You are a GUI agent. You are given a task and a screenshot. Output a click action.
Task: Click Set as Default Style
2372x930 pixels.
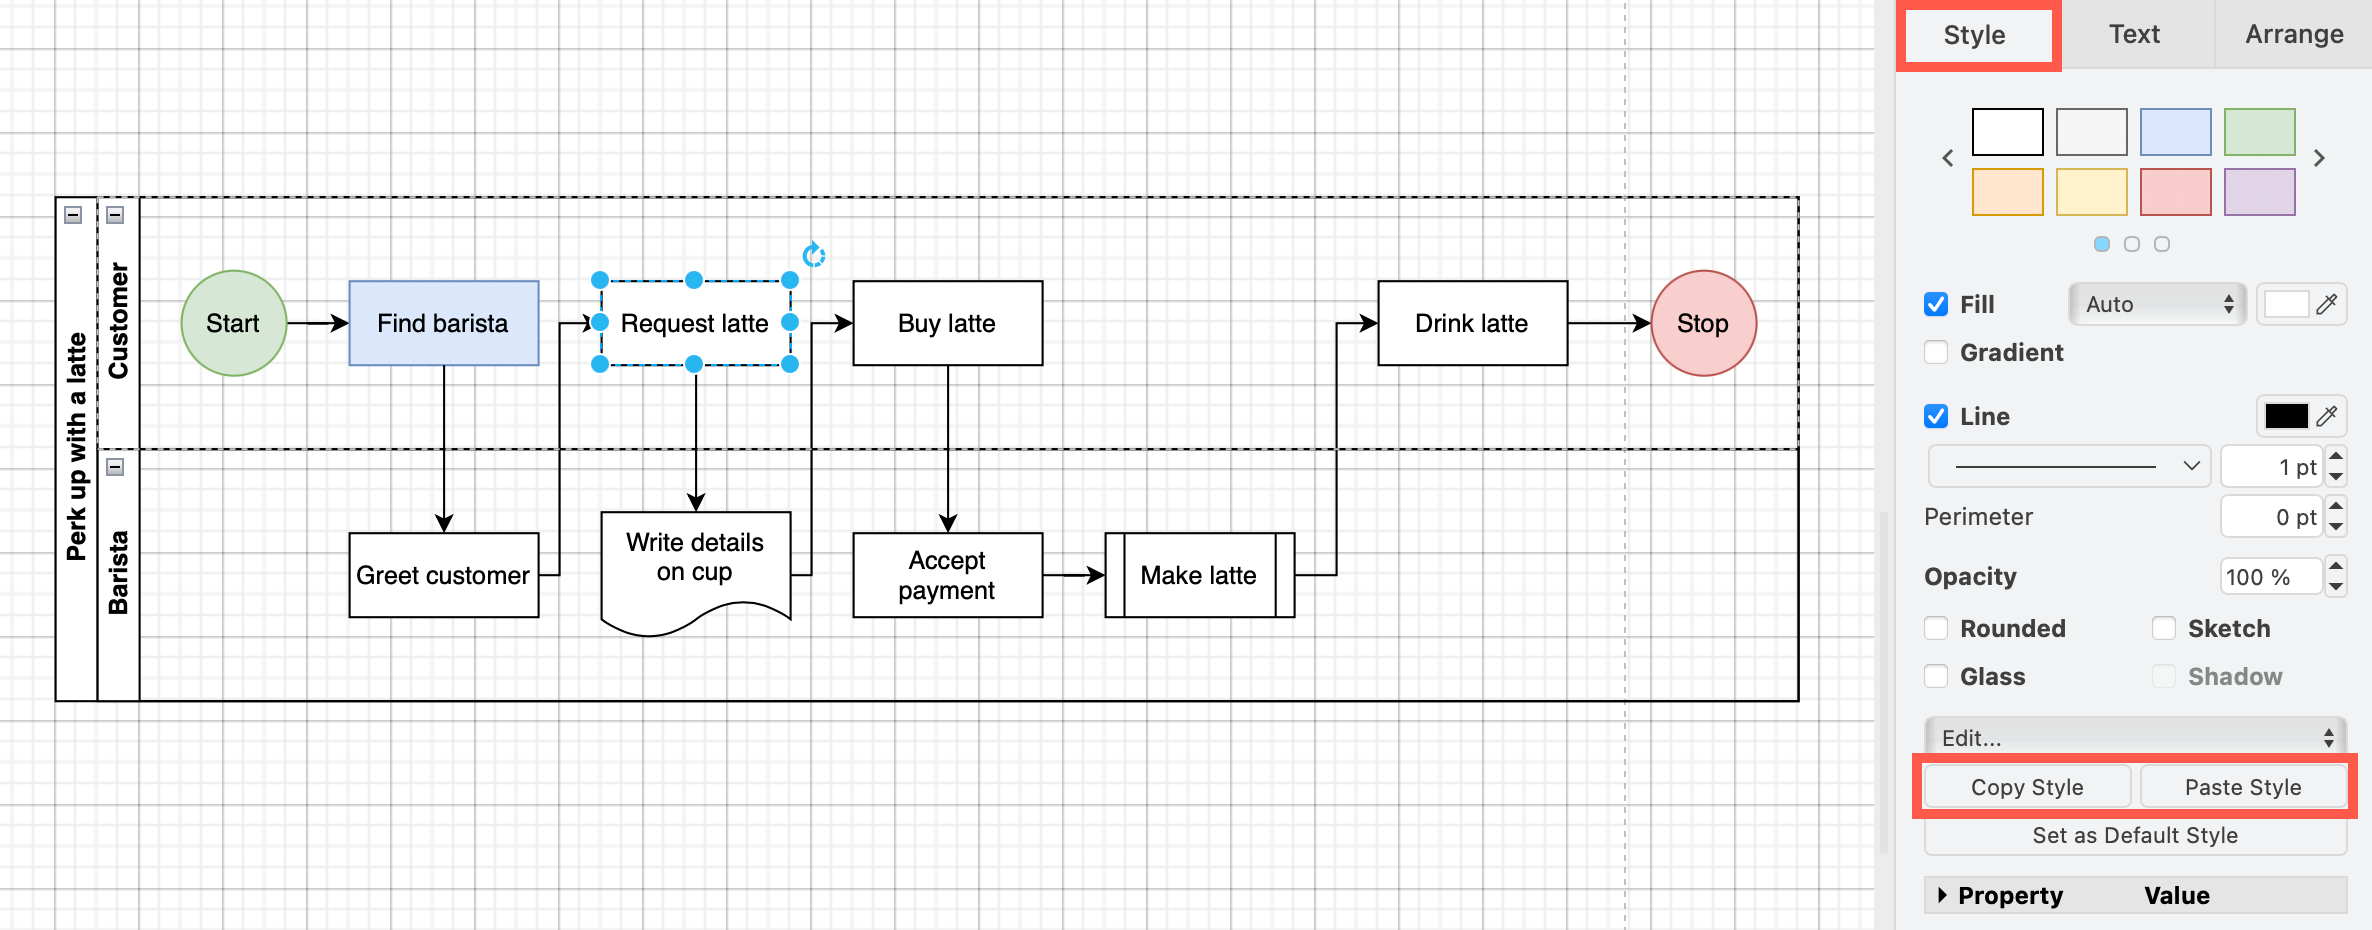pos(2135,835)
